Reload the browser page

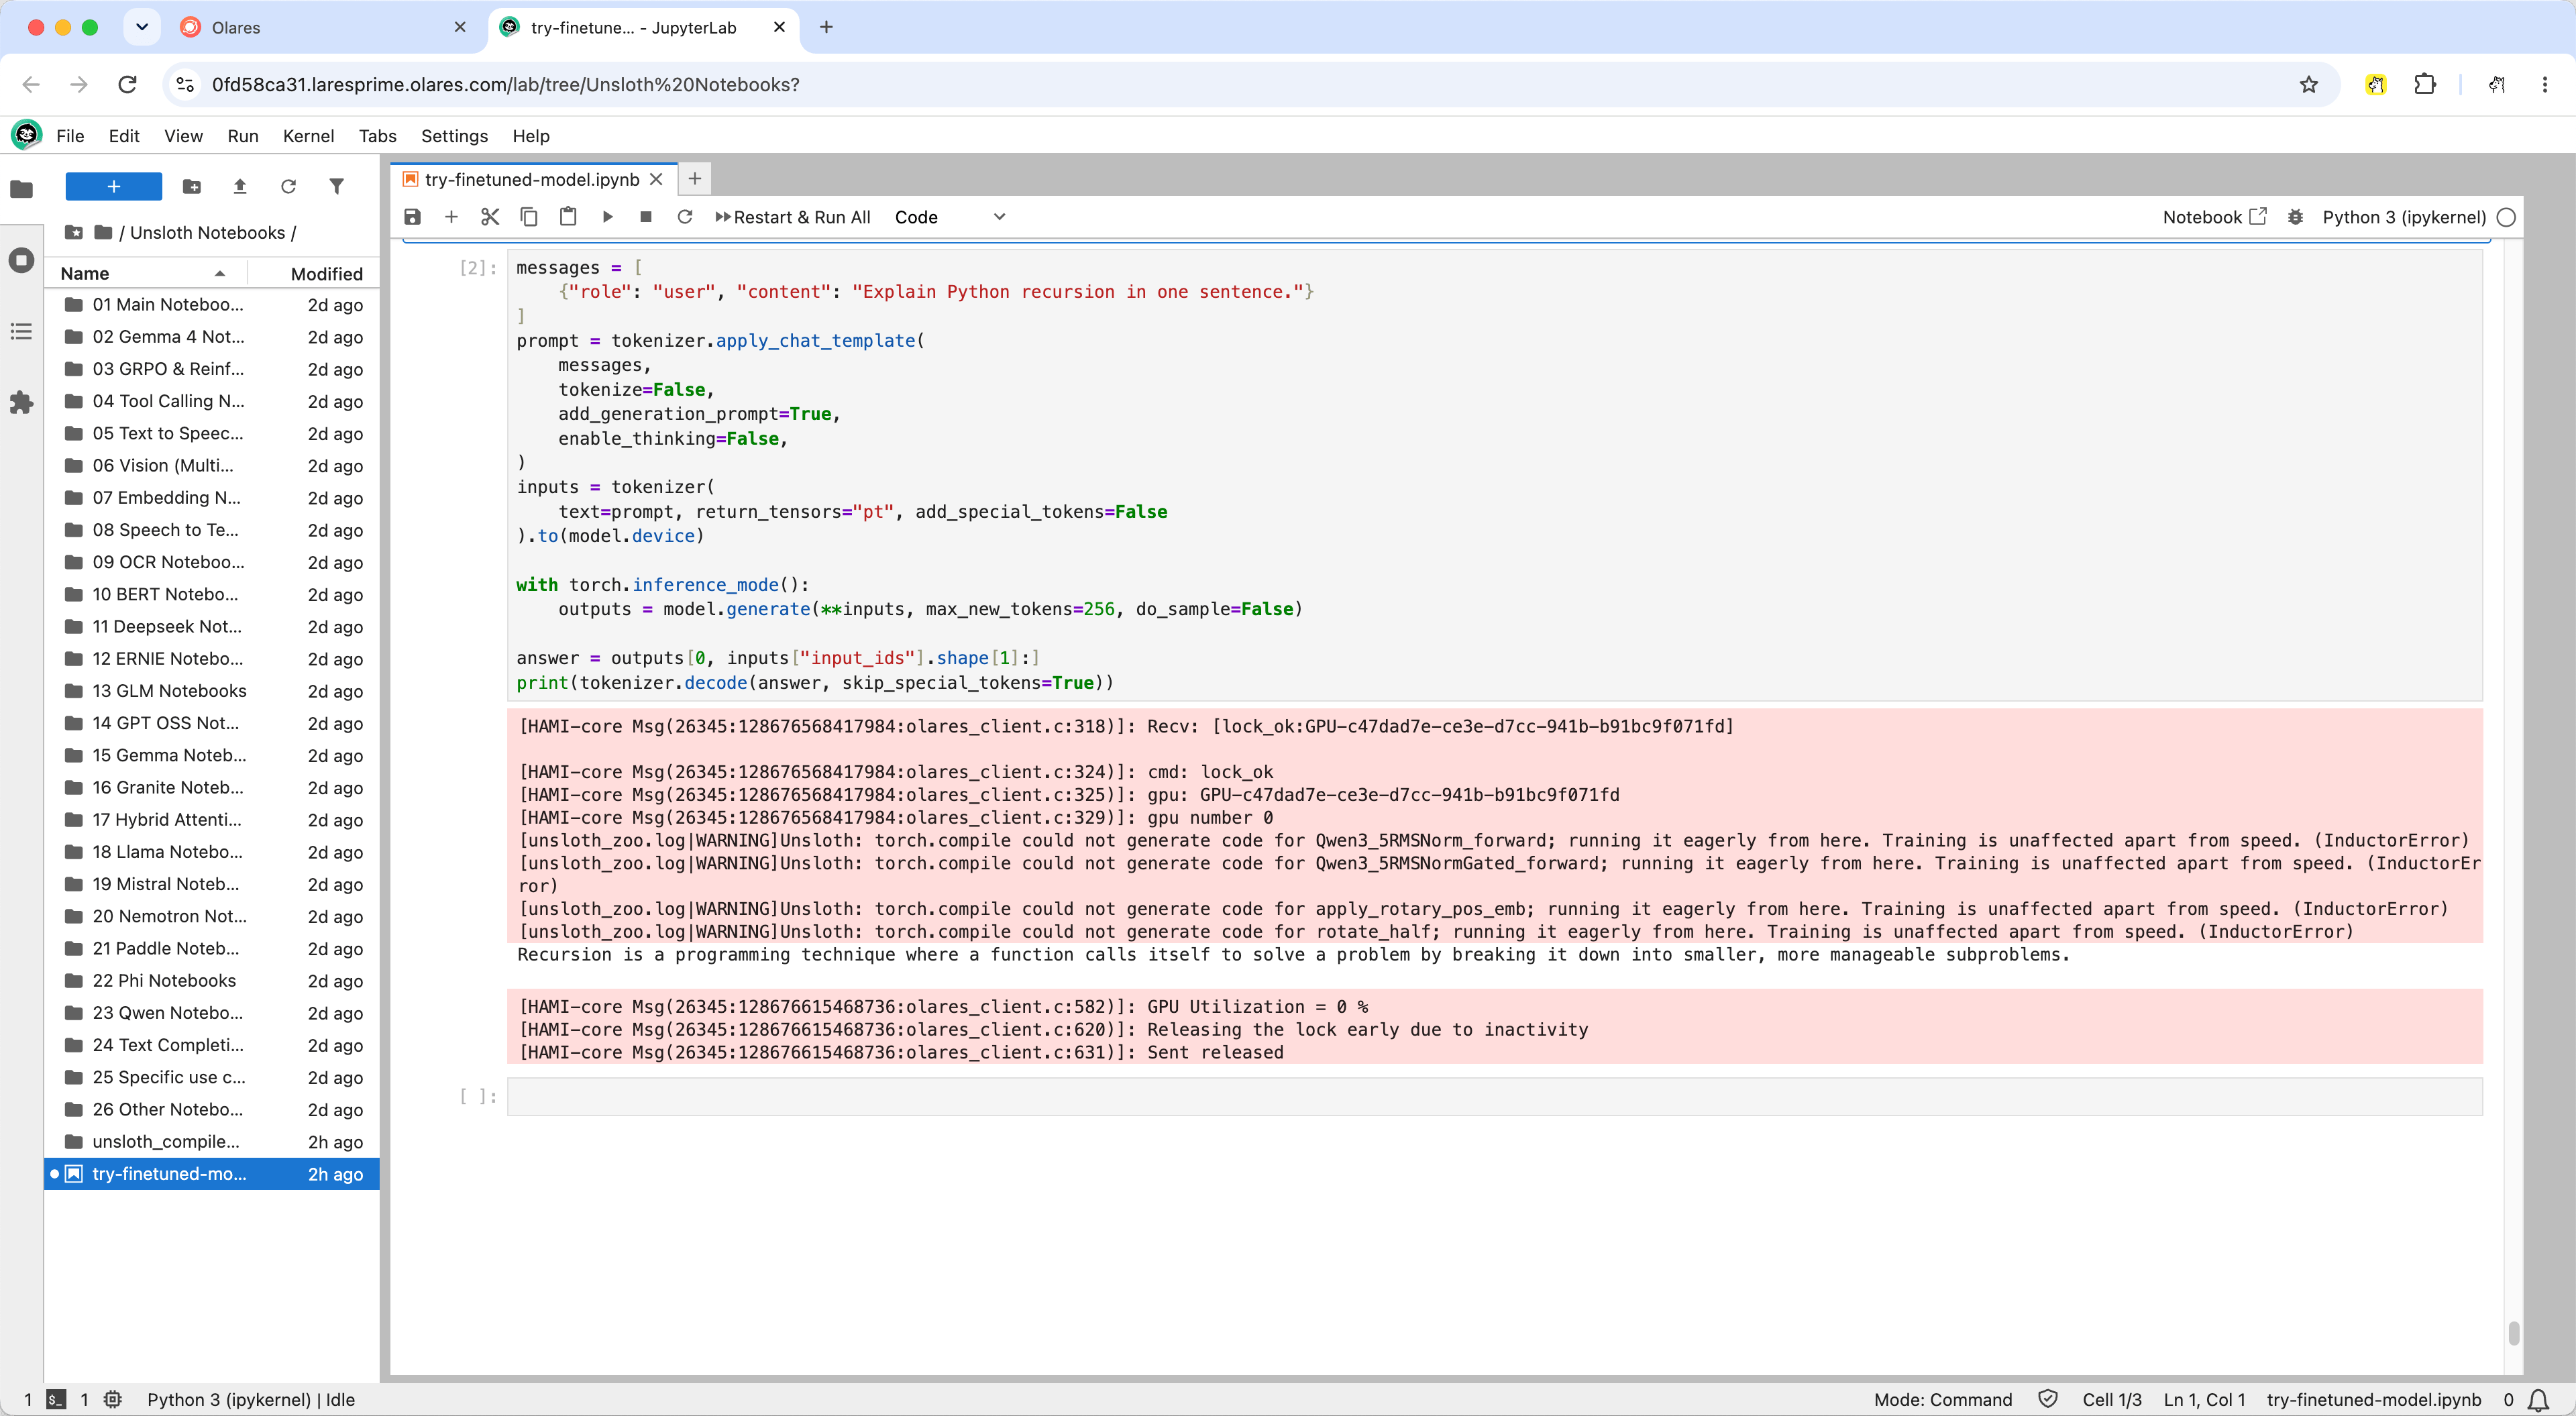(127, 85)
